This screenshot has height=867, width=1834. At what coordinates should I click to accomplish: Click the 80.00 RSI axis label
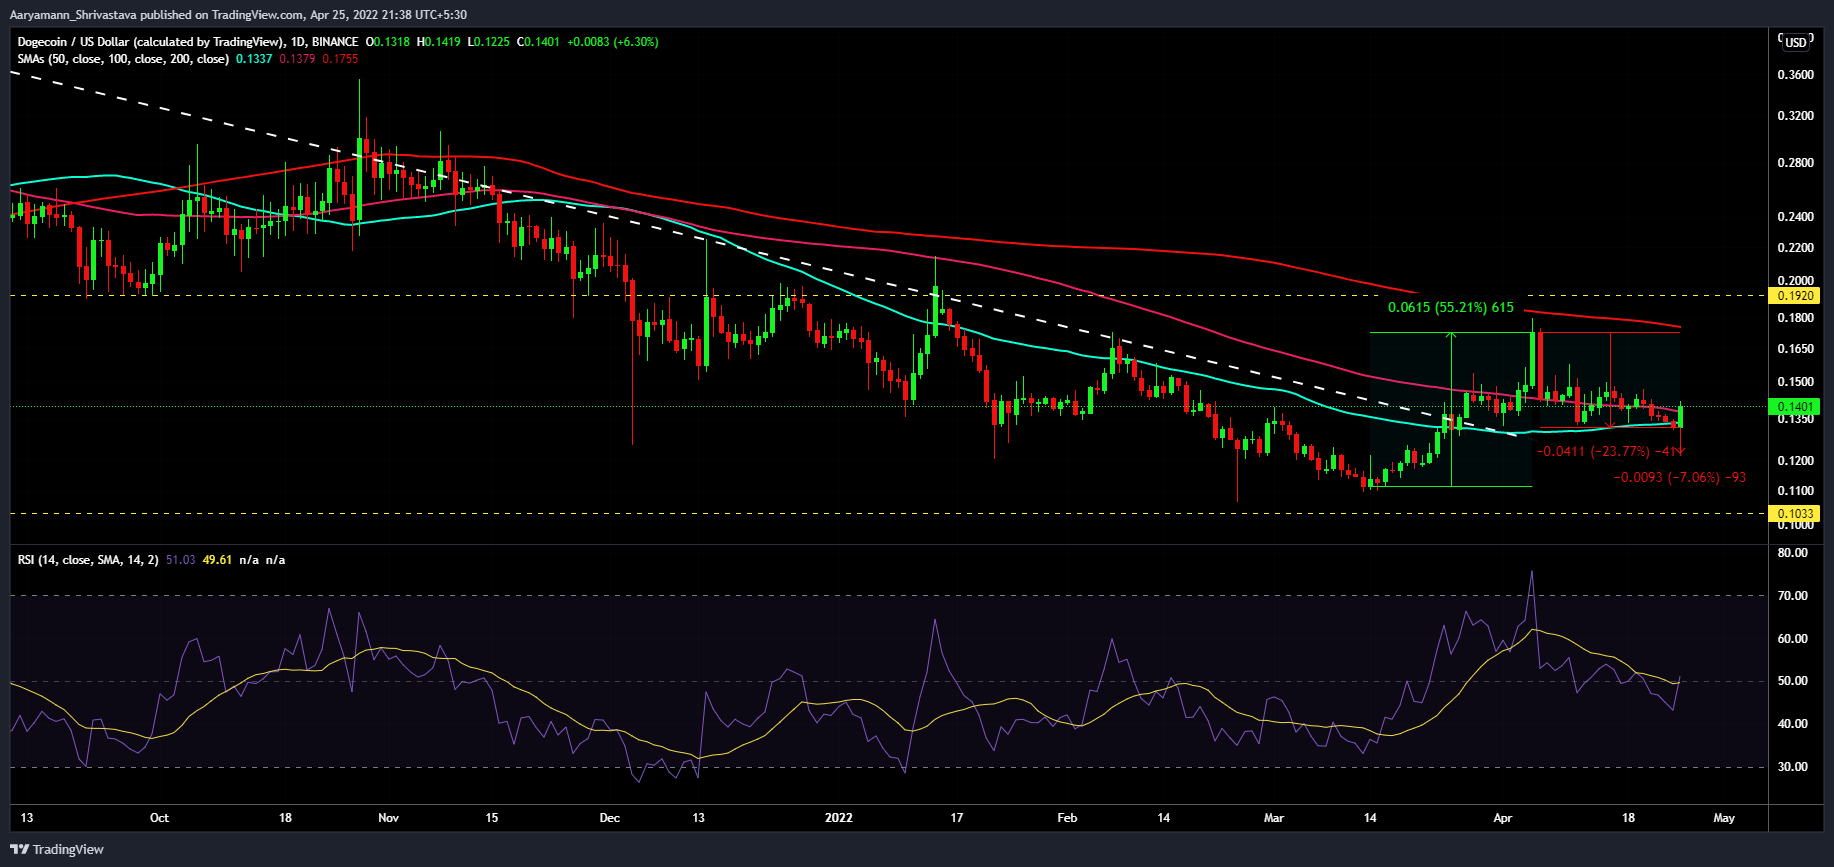coord(1793,553)
